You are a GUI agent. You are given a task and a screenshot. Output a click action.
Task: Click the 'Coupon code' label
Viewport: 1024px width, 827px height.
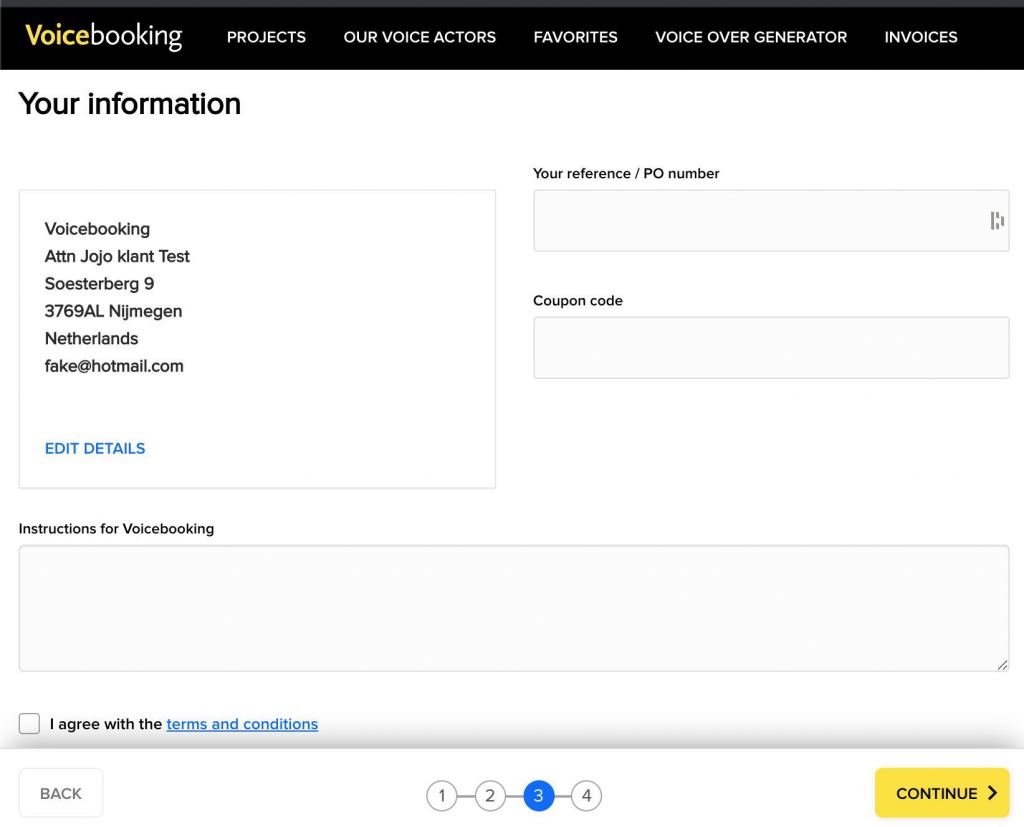pos(578,300)
